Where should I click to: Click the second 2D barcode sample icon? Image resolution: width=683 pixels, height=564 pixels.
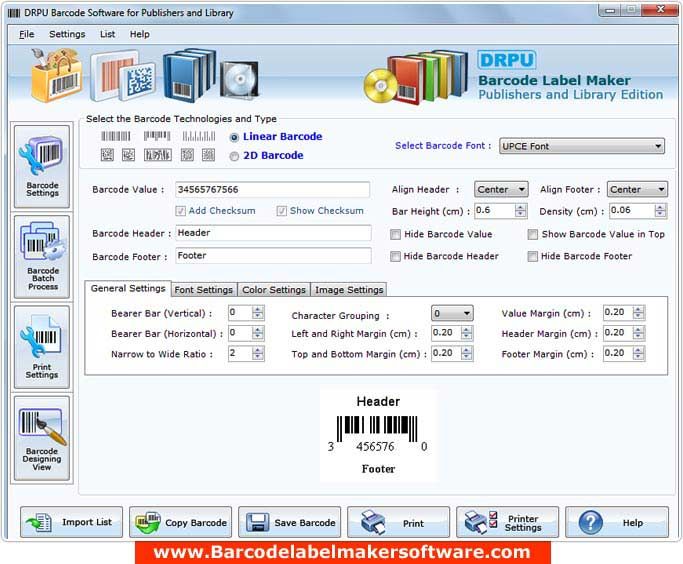[x=128, y=155]
